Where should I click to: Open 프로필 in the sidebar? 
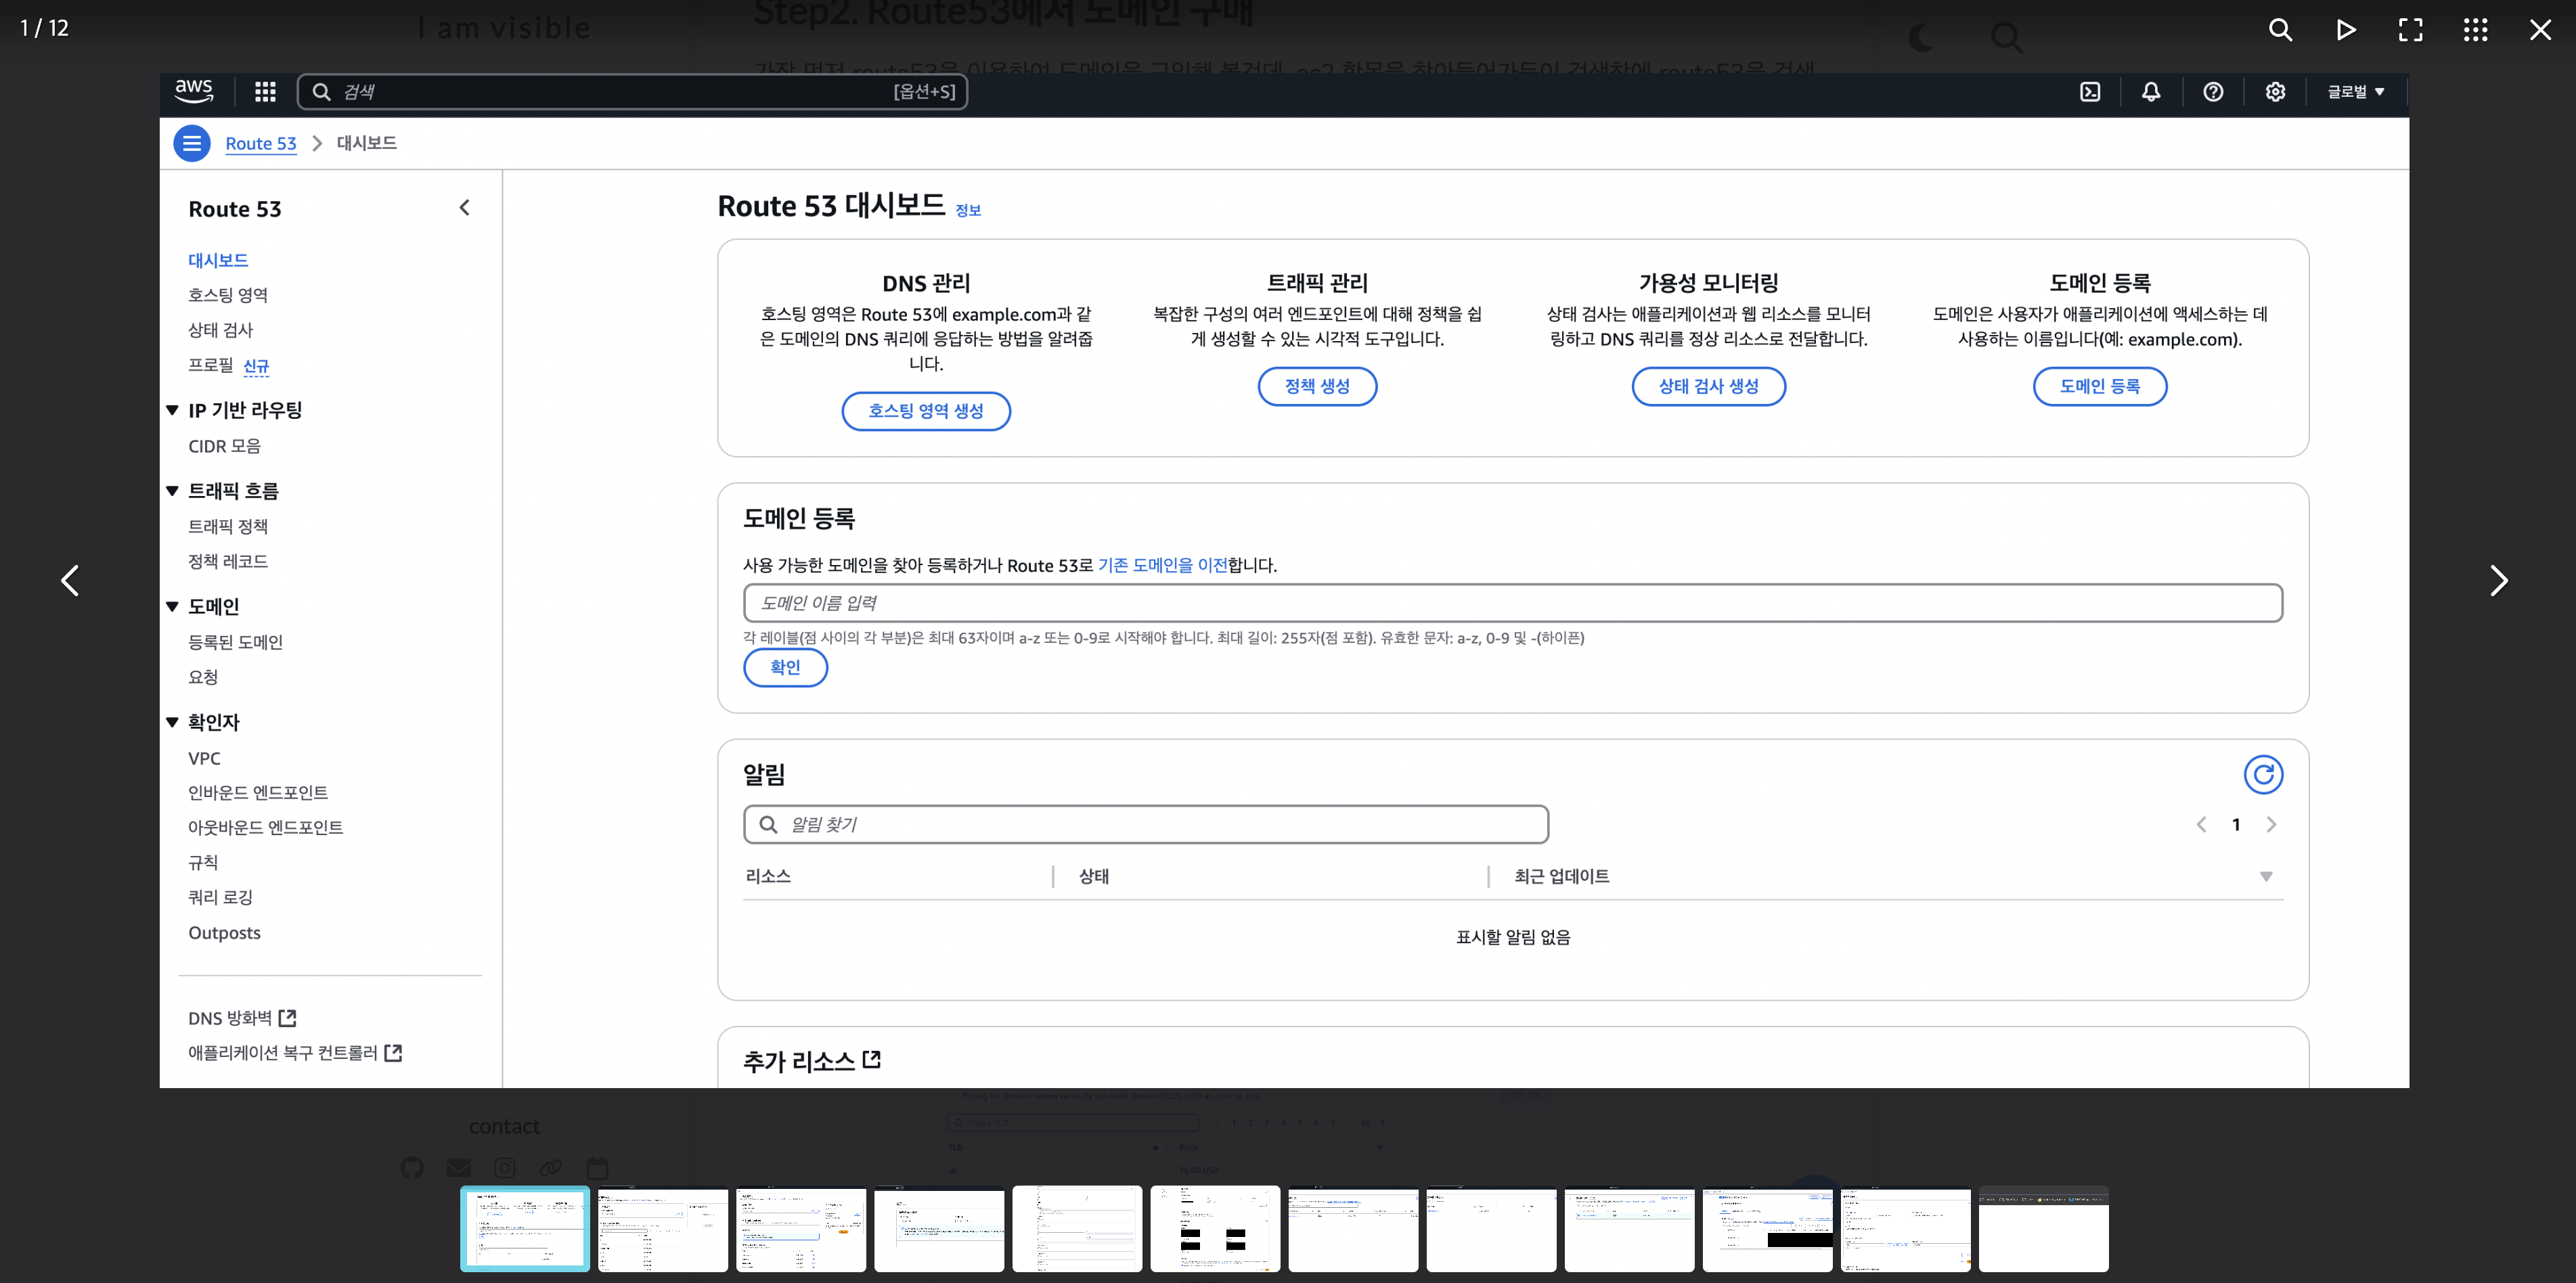point(210,365)
